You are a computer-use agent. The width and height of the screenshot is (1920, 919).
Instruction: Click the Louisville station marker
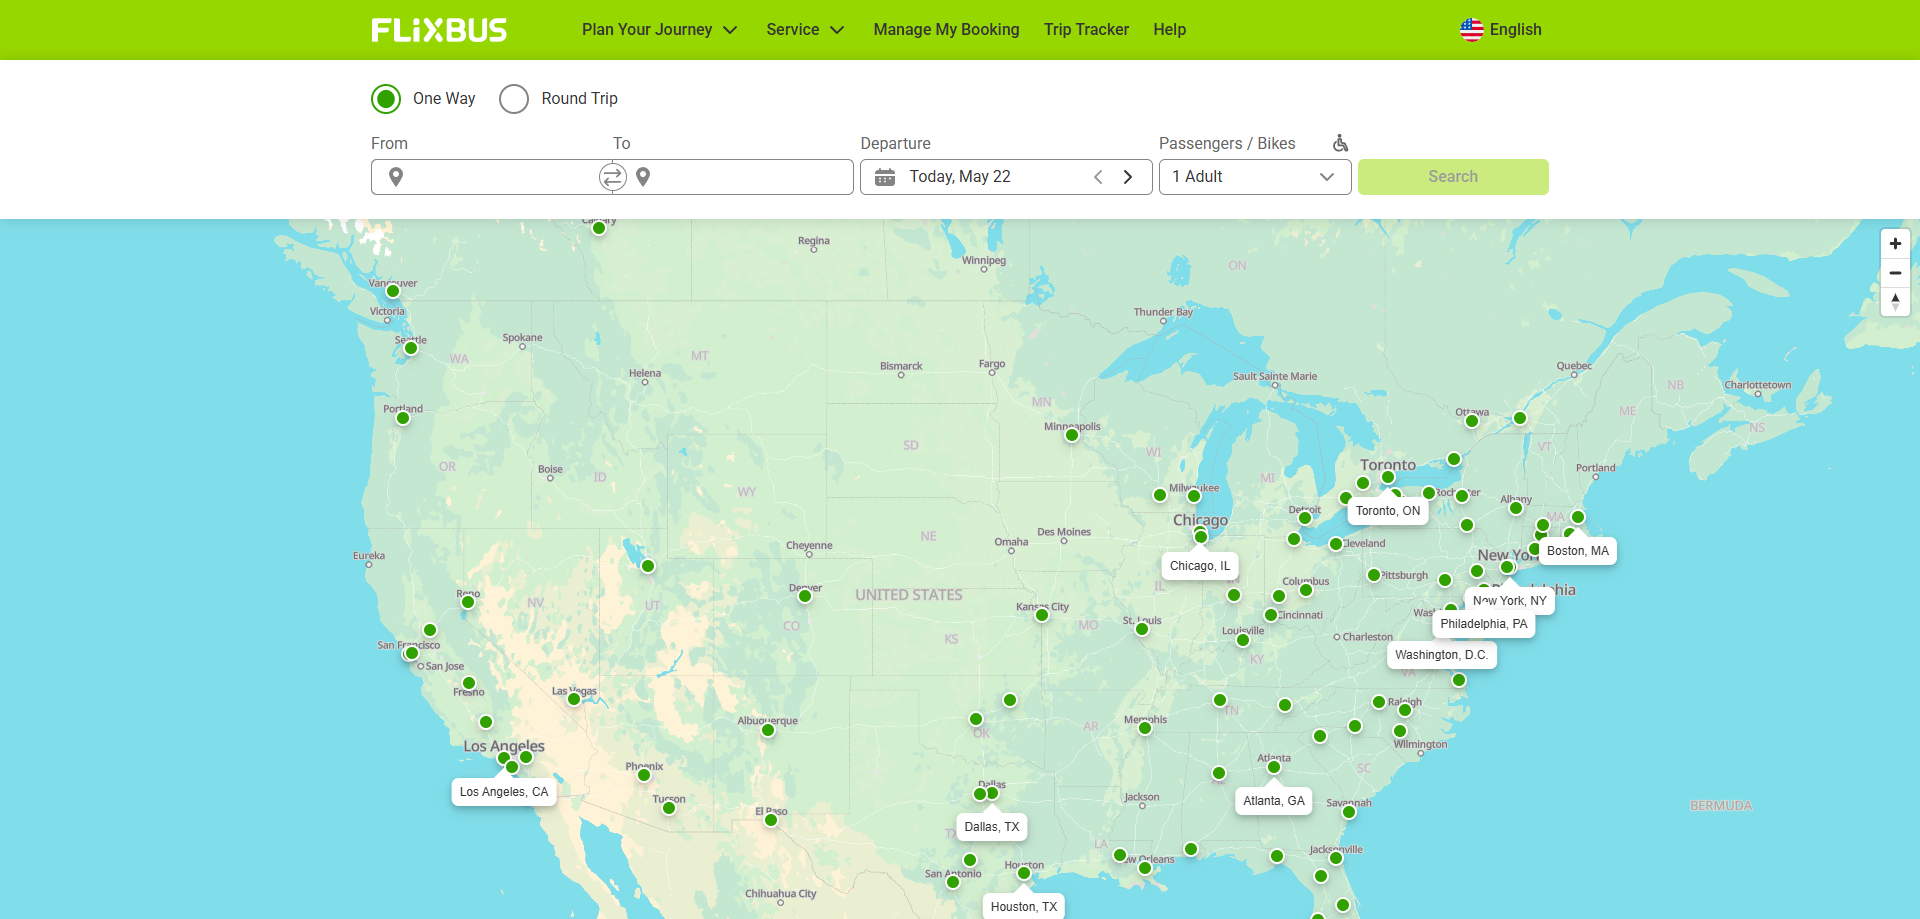point(1243,640)
